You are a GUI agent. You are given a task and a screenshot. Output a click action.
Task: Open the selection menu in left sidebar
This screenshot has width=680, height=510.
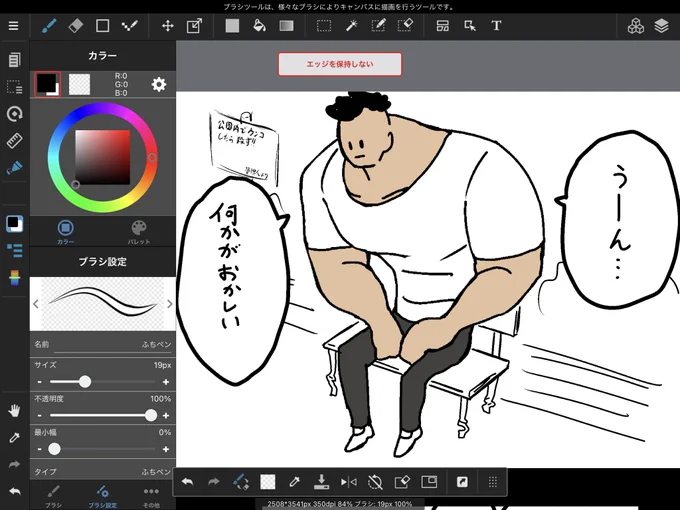(14, 87)
